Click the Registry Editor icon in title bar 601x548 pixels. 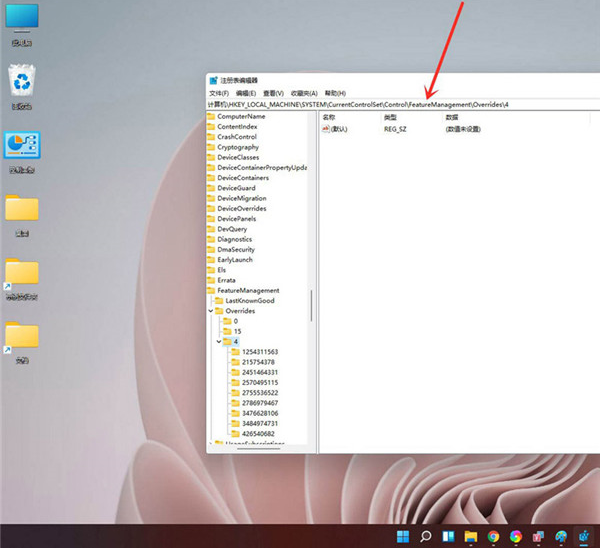click(x=213, y=80)
